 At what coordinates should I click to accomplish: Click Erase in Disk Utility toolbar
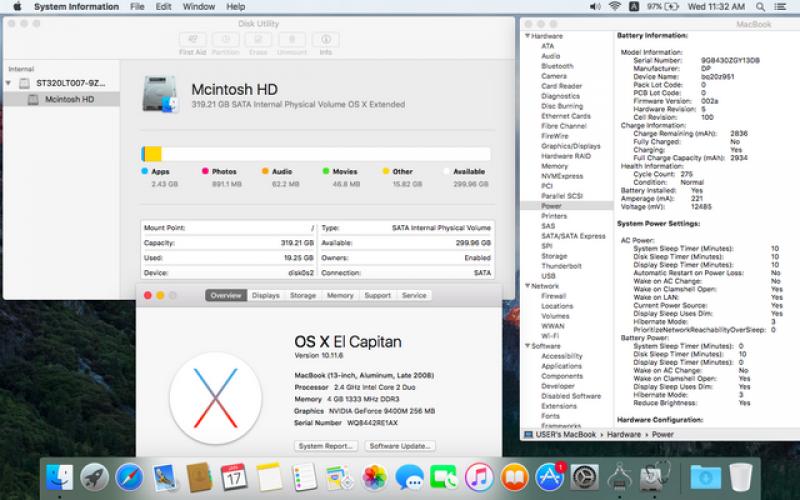click(x=259, y=44)
